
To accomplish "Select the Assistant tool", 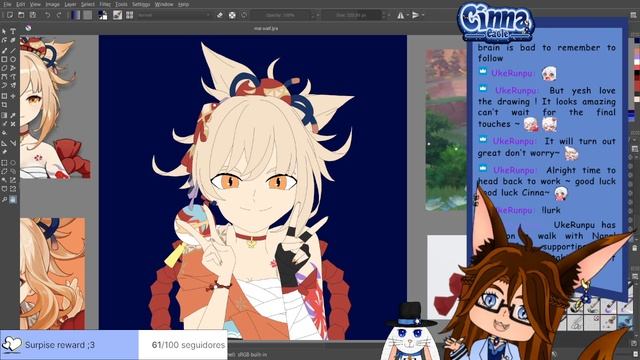I will click(x=4, y=143).
